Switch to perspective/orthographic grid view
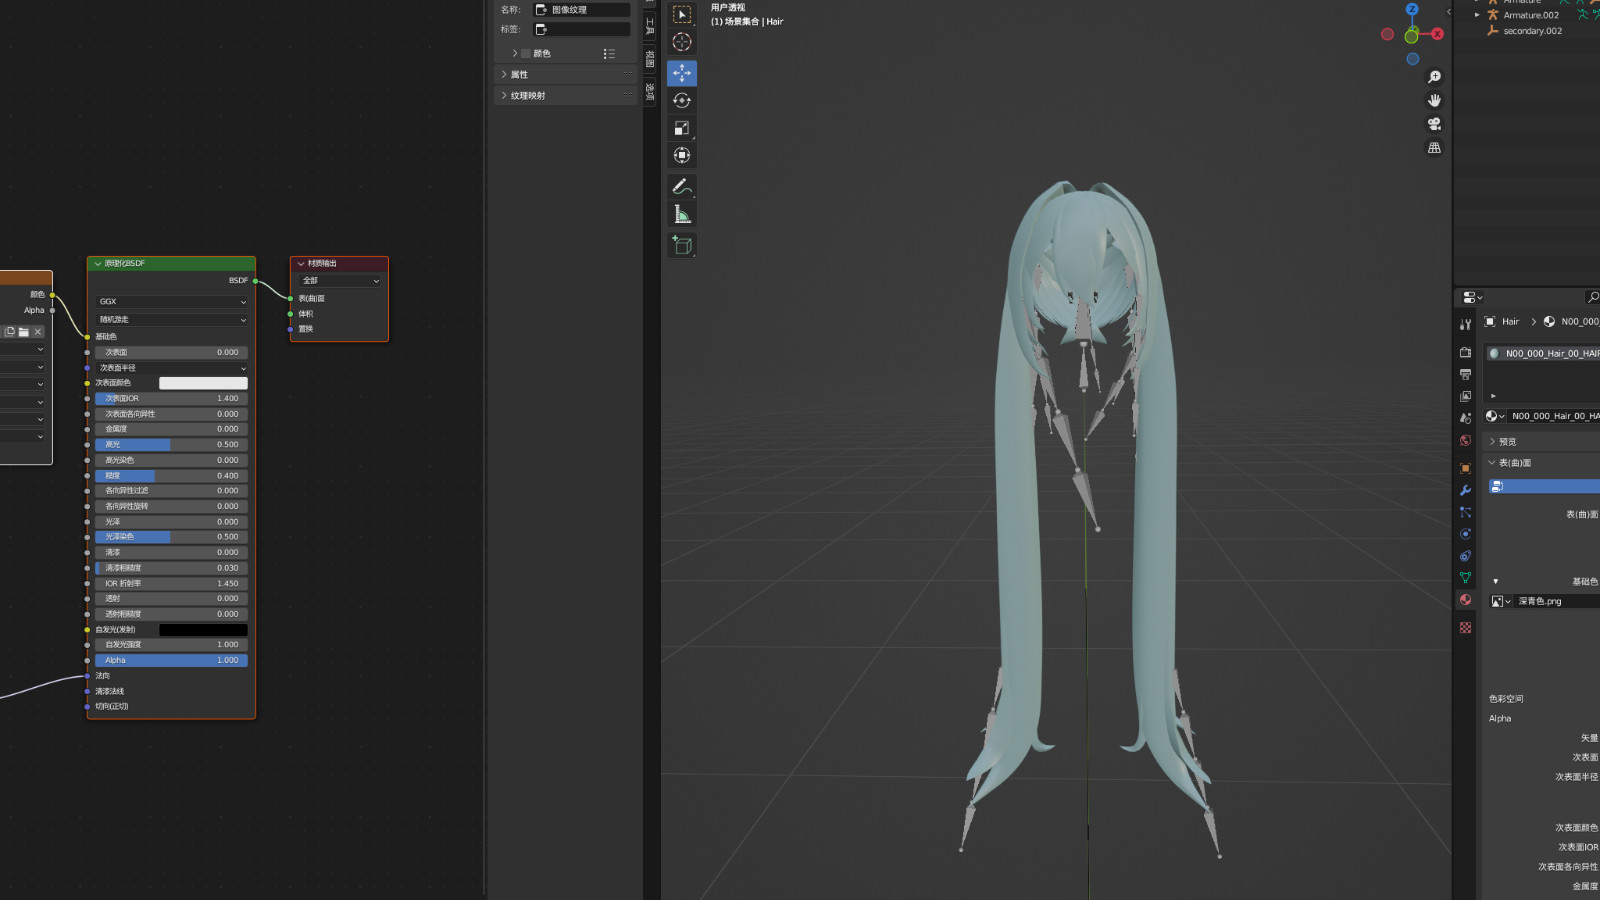Viewport: 1600px width, 900px height. point(1434,148)
